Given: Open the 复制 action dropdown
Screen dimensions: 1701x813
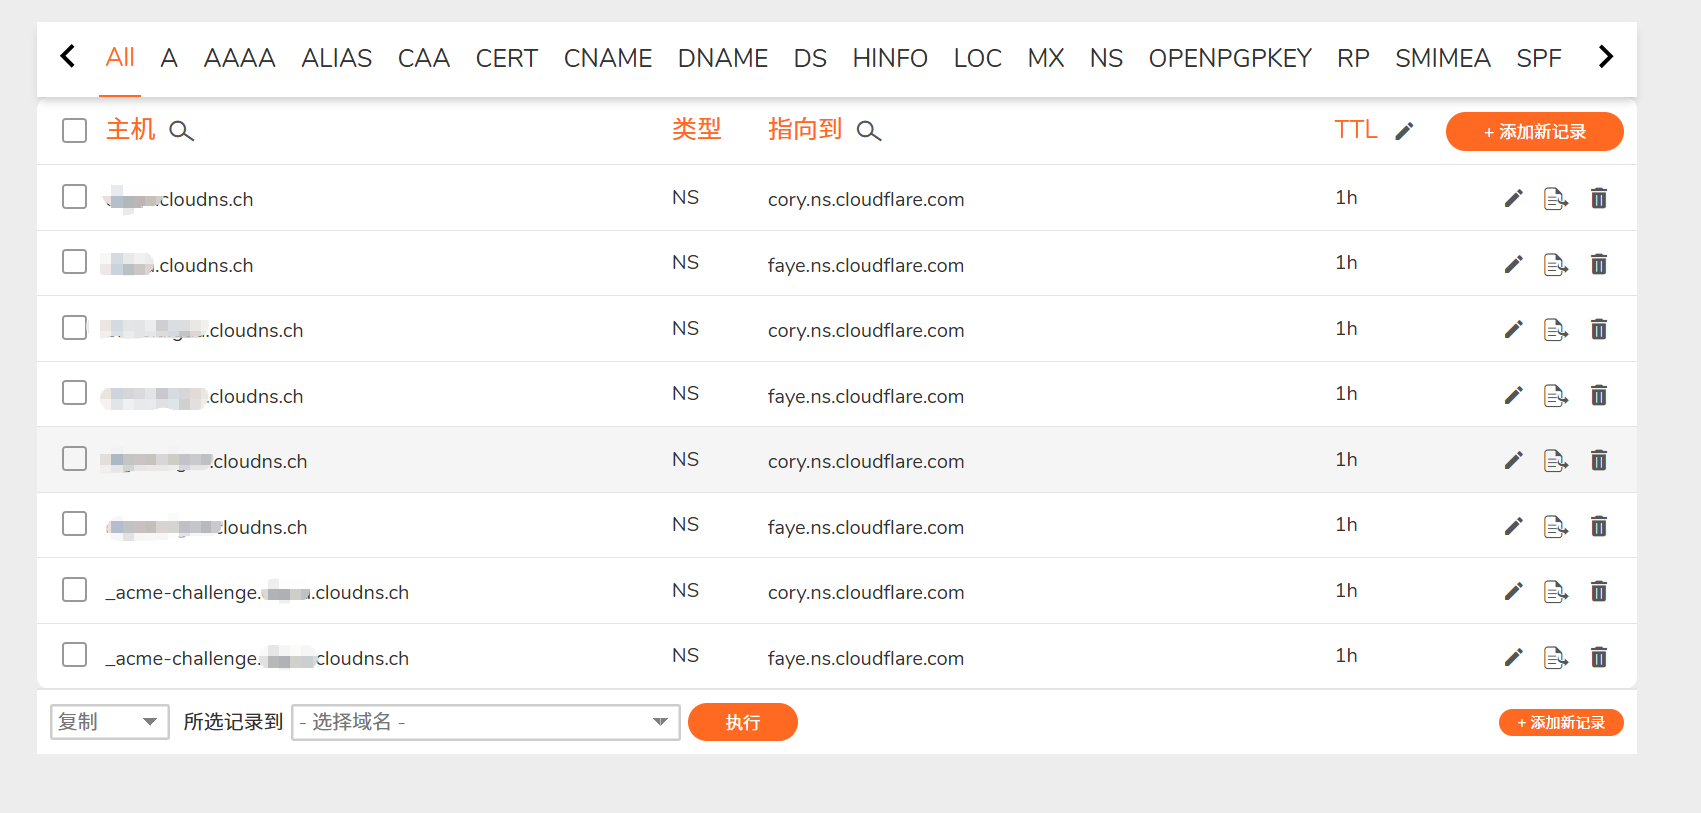Looking at the screenshot, I should tap(109, 722).
